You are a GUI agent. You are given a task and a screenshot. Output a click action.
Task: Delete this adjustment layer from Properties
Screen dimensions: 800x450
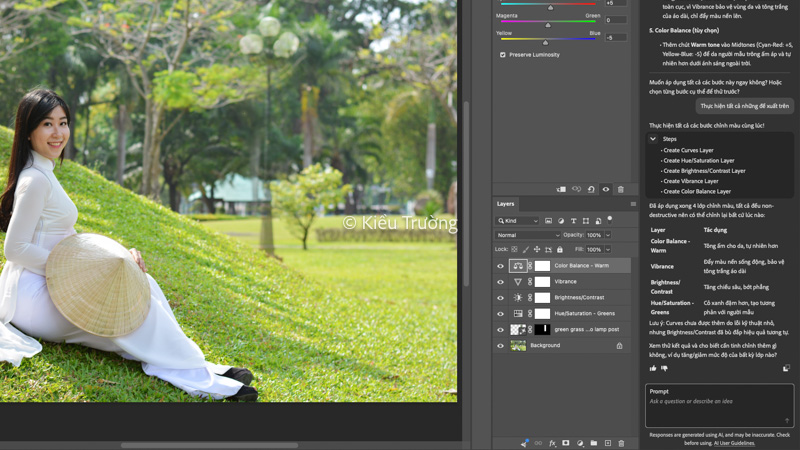(x=620, y=189)
